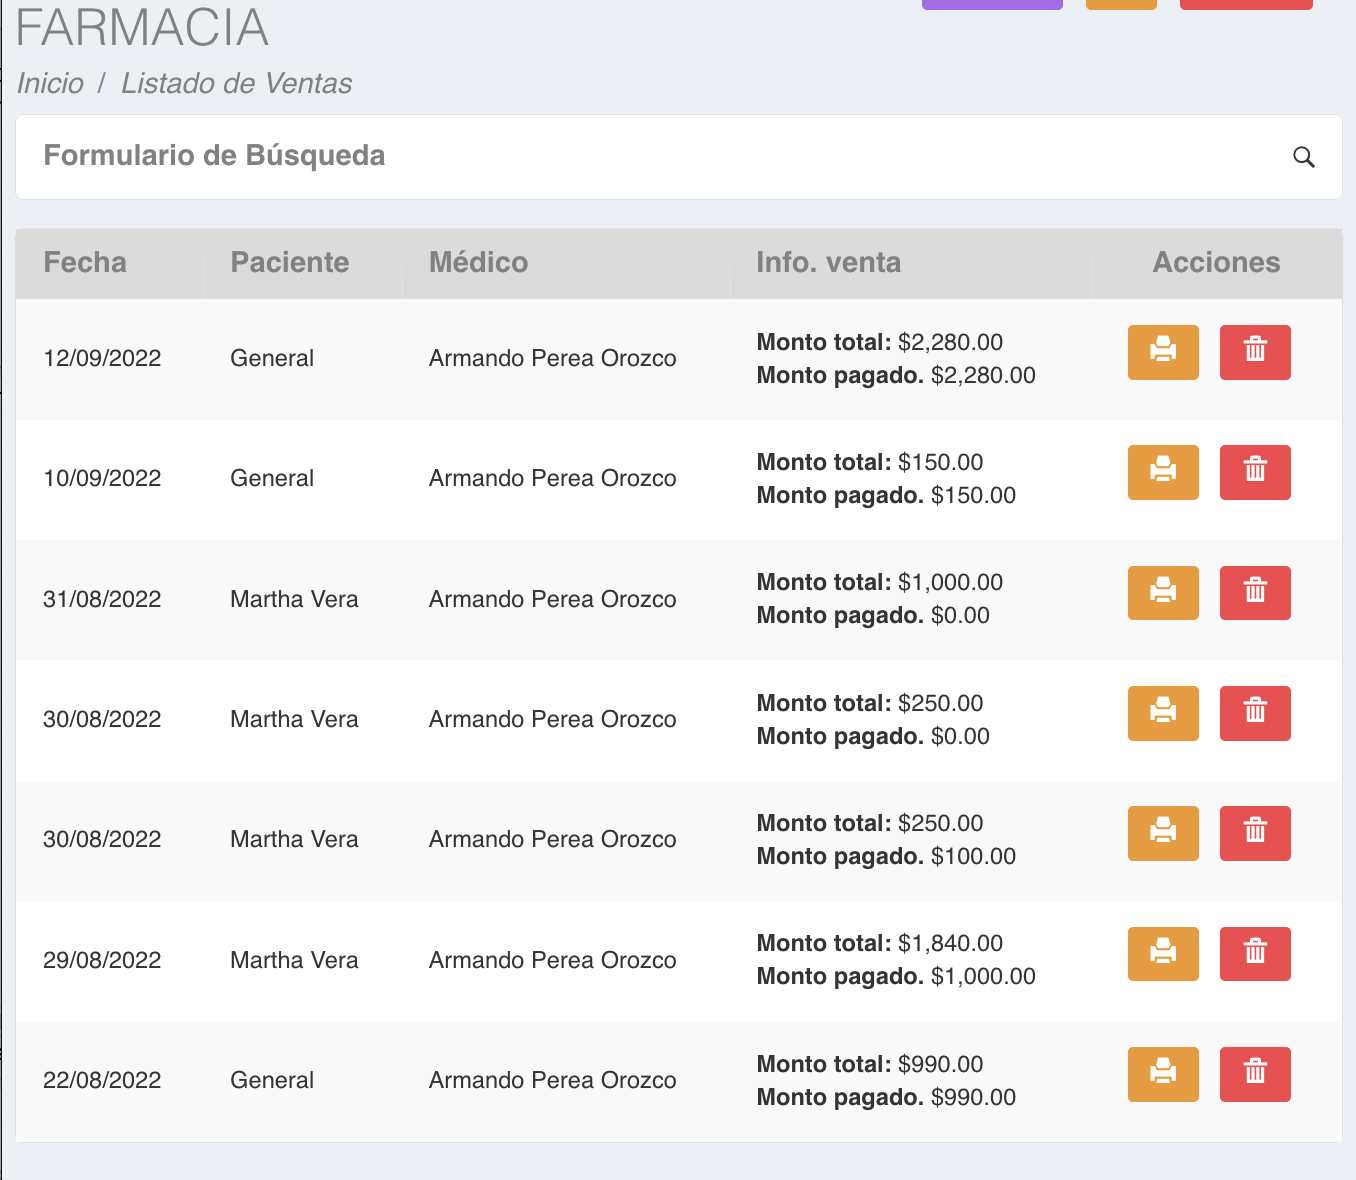
Task: Expand the Formulario de Búsqueda panel
Action: pyautogui.click(x=214, y=156)
